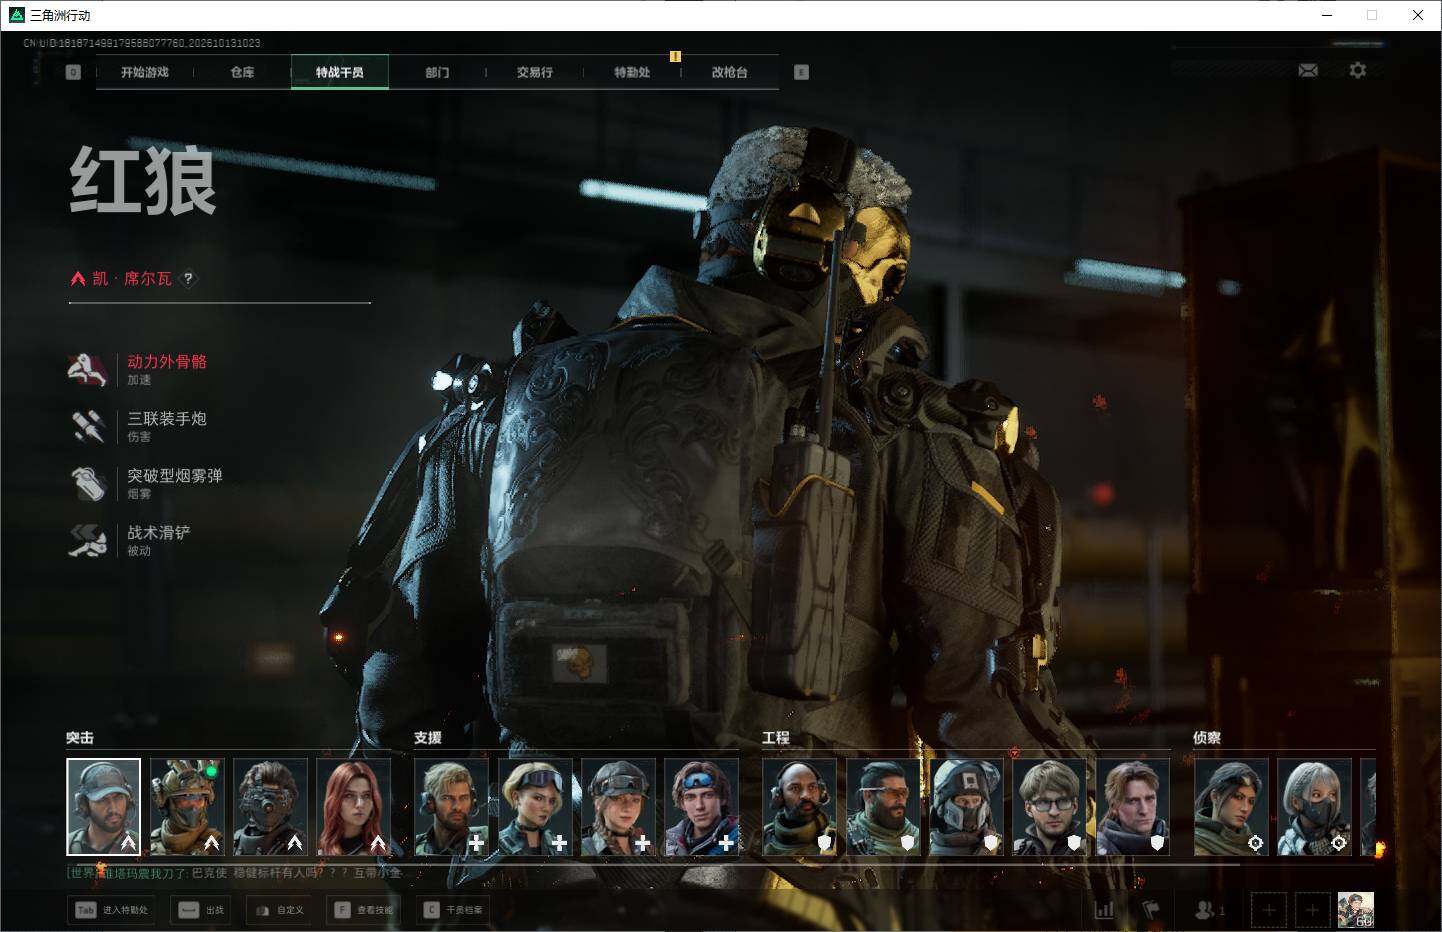The image size is (1442, 932).
Task: Select the 三联装手炮 skill icon
Action: [88, 427]
